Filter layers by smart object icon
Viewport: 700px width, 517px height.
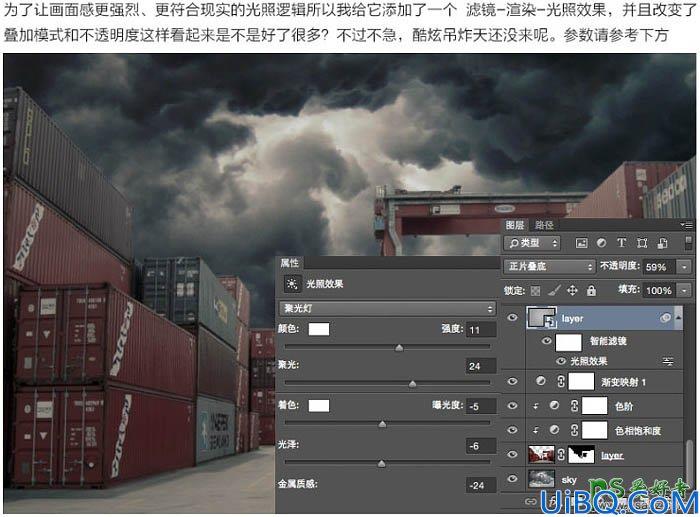(x=662, y=243)
